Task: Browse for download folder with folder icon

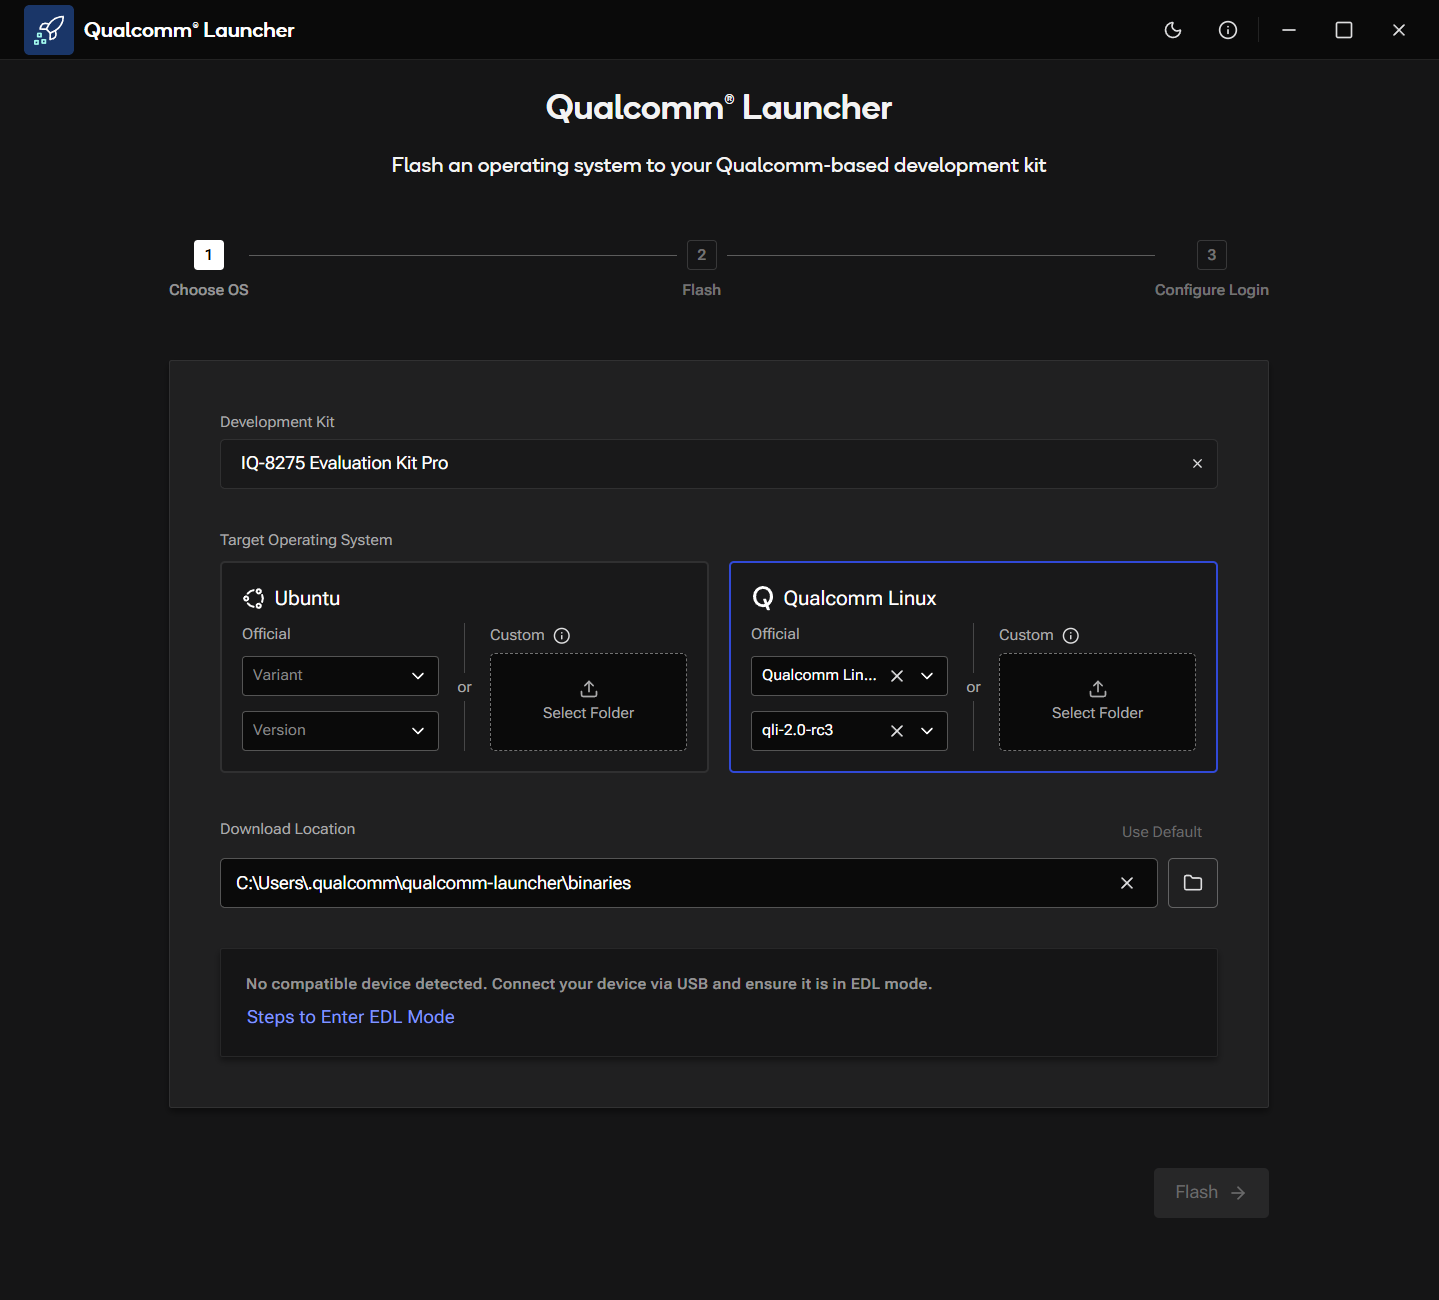Action: pyautogui.click(x=1193, y=883)
